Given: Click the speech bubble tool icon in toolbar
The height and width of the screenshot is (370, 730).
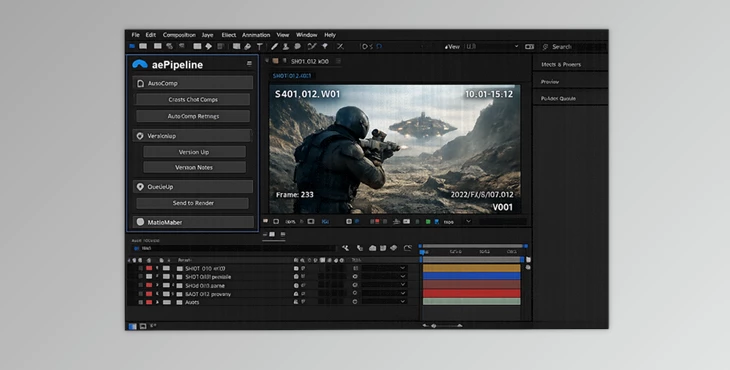Looking at the screenshot, I should click(297, 47).
